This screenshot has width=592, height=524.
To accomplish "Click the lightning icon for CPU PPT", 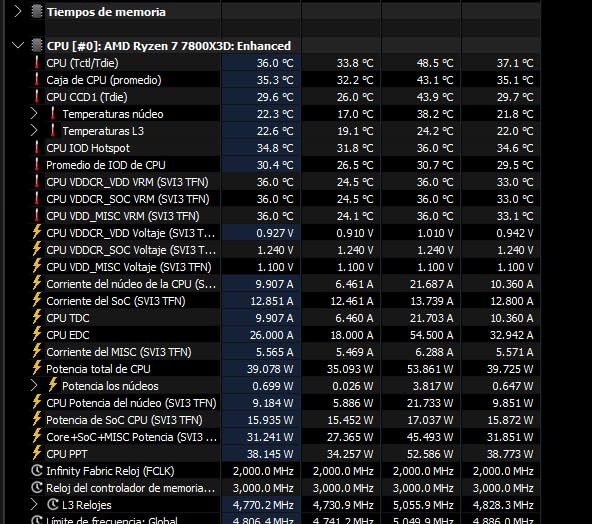I will [x=37, y=453].
